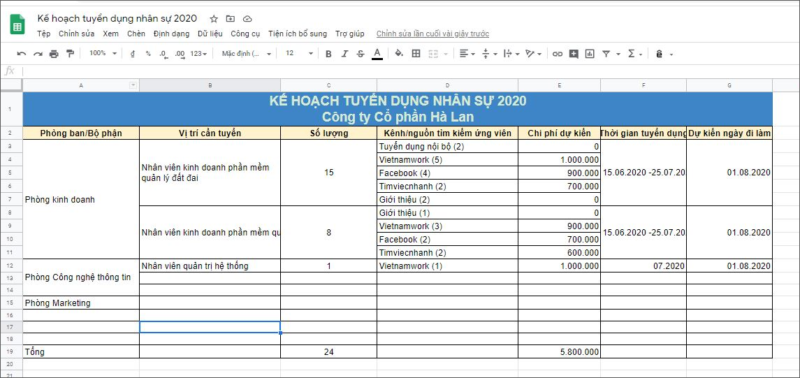Open the Công cụ menu
This screenshot has height=378, width=800.
point(245,34)
